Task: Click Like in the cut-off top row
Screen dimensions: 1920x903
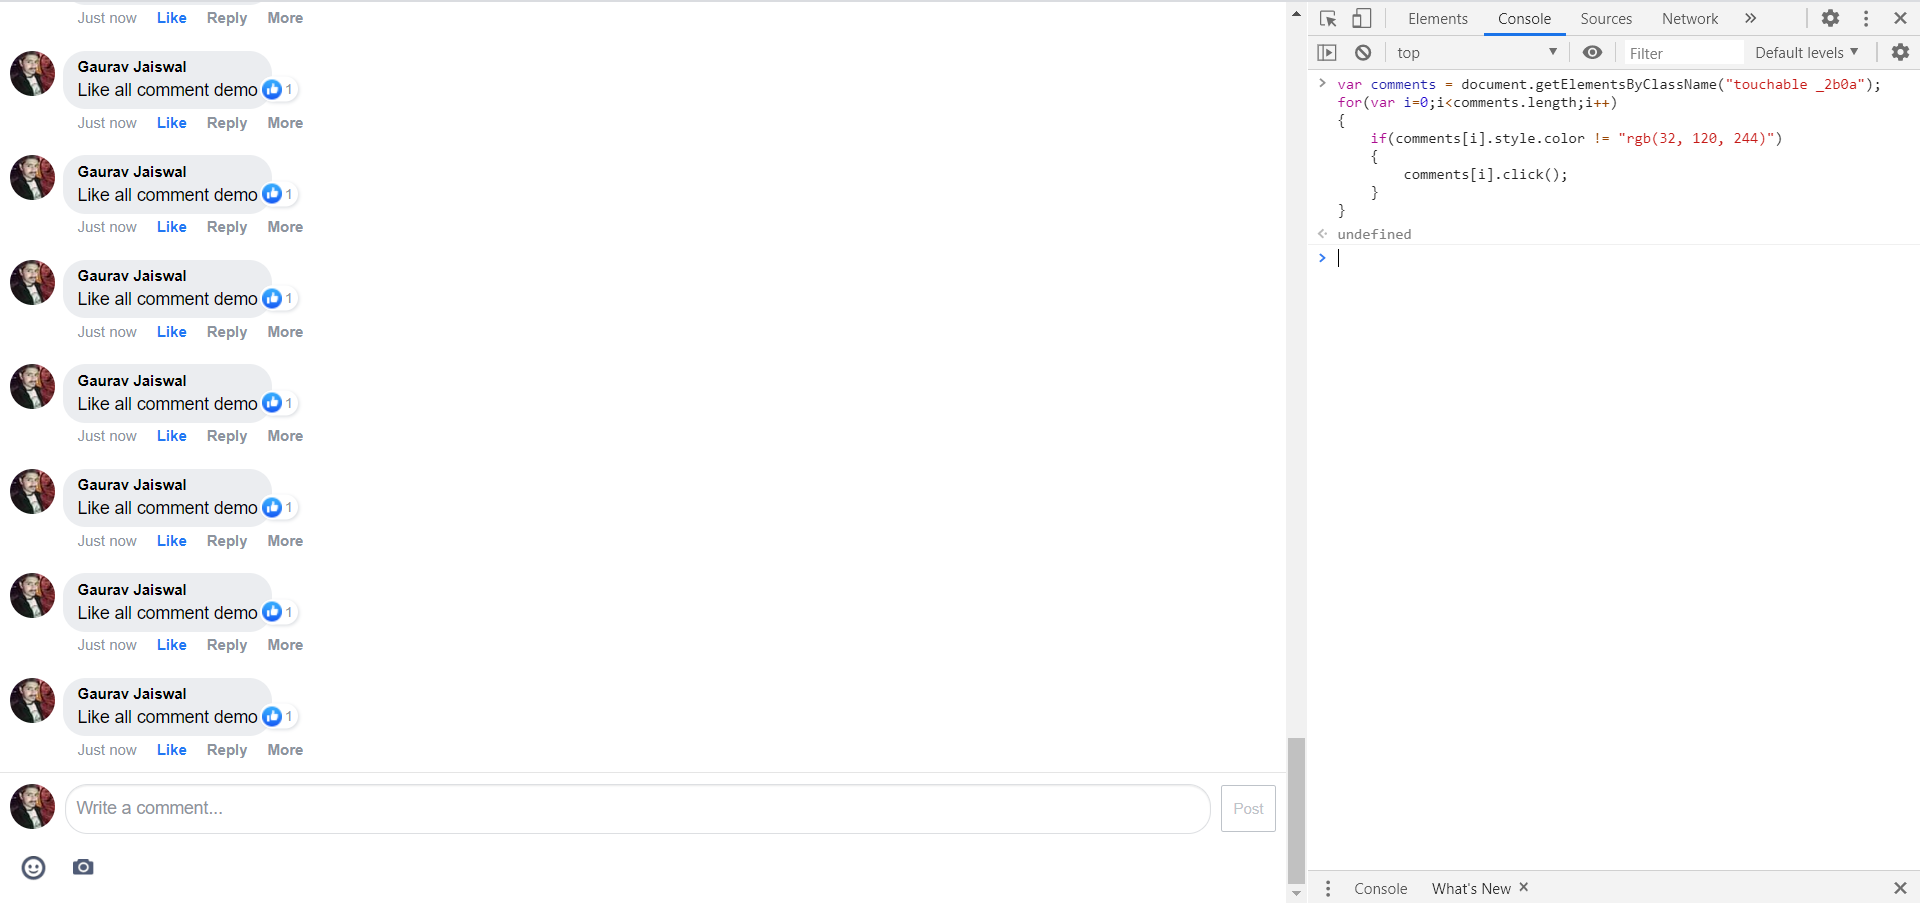Action: tap(172, 18)
